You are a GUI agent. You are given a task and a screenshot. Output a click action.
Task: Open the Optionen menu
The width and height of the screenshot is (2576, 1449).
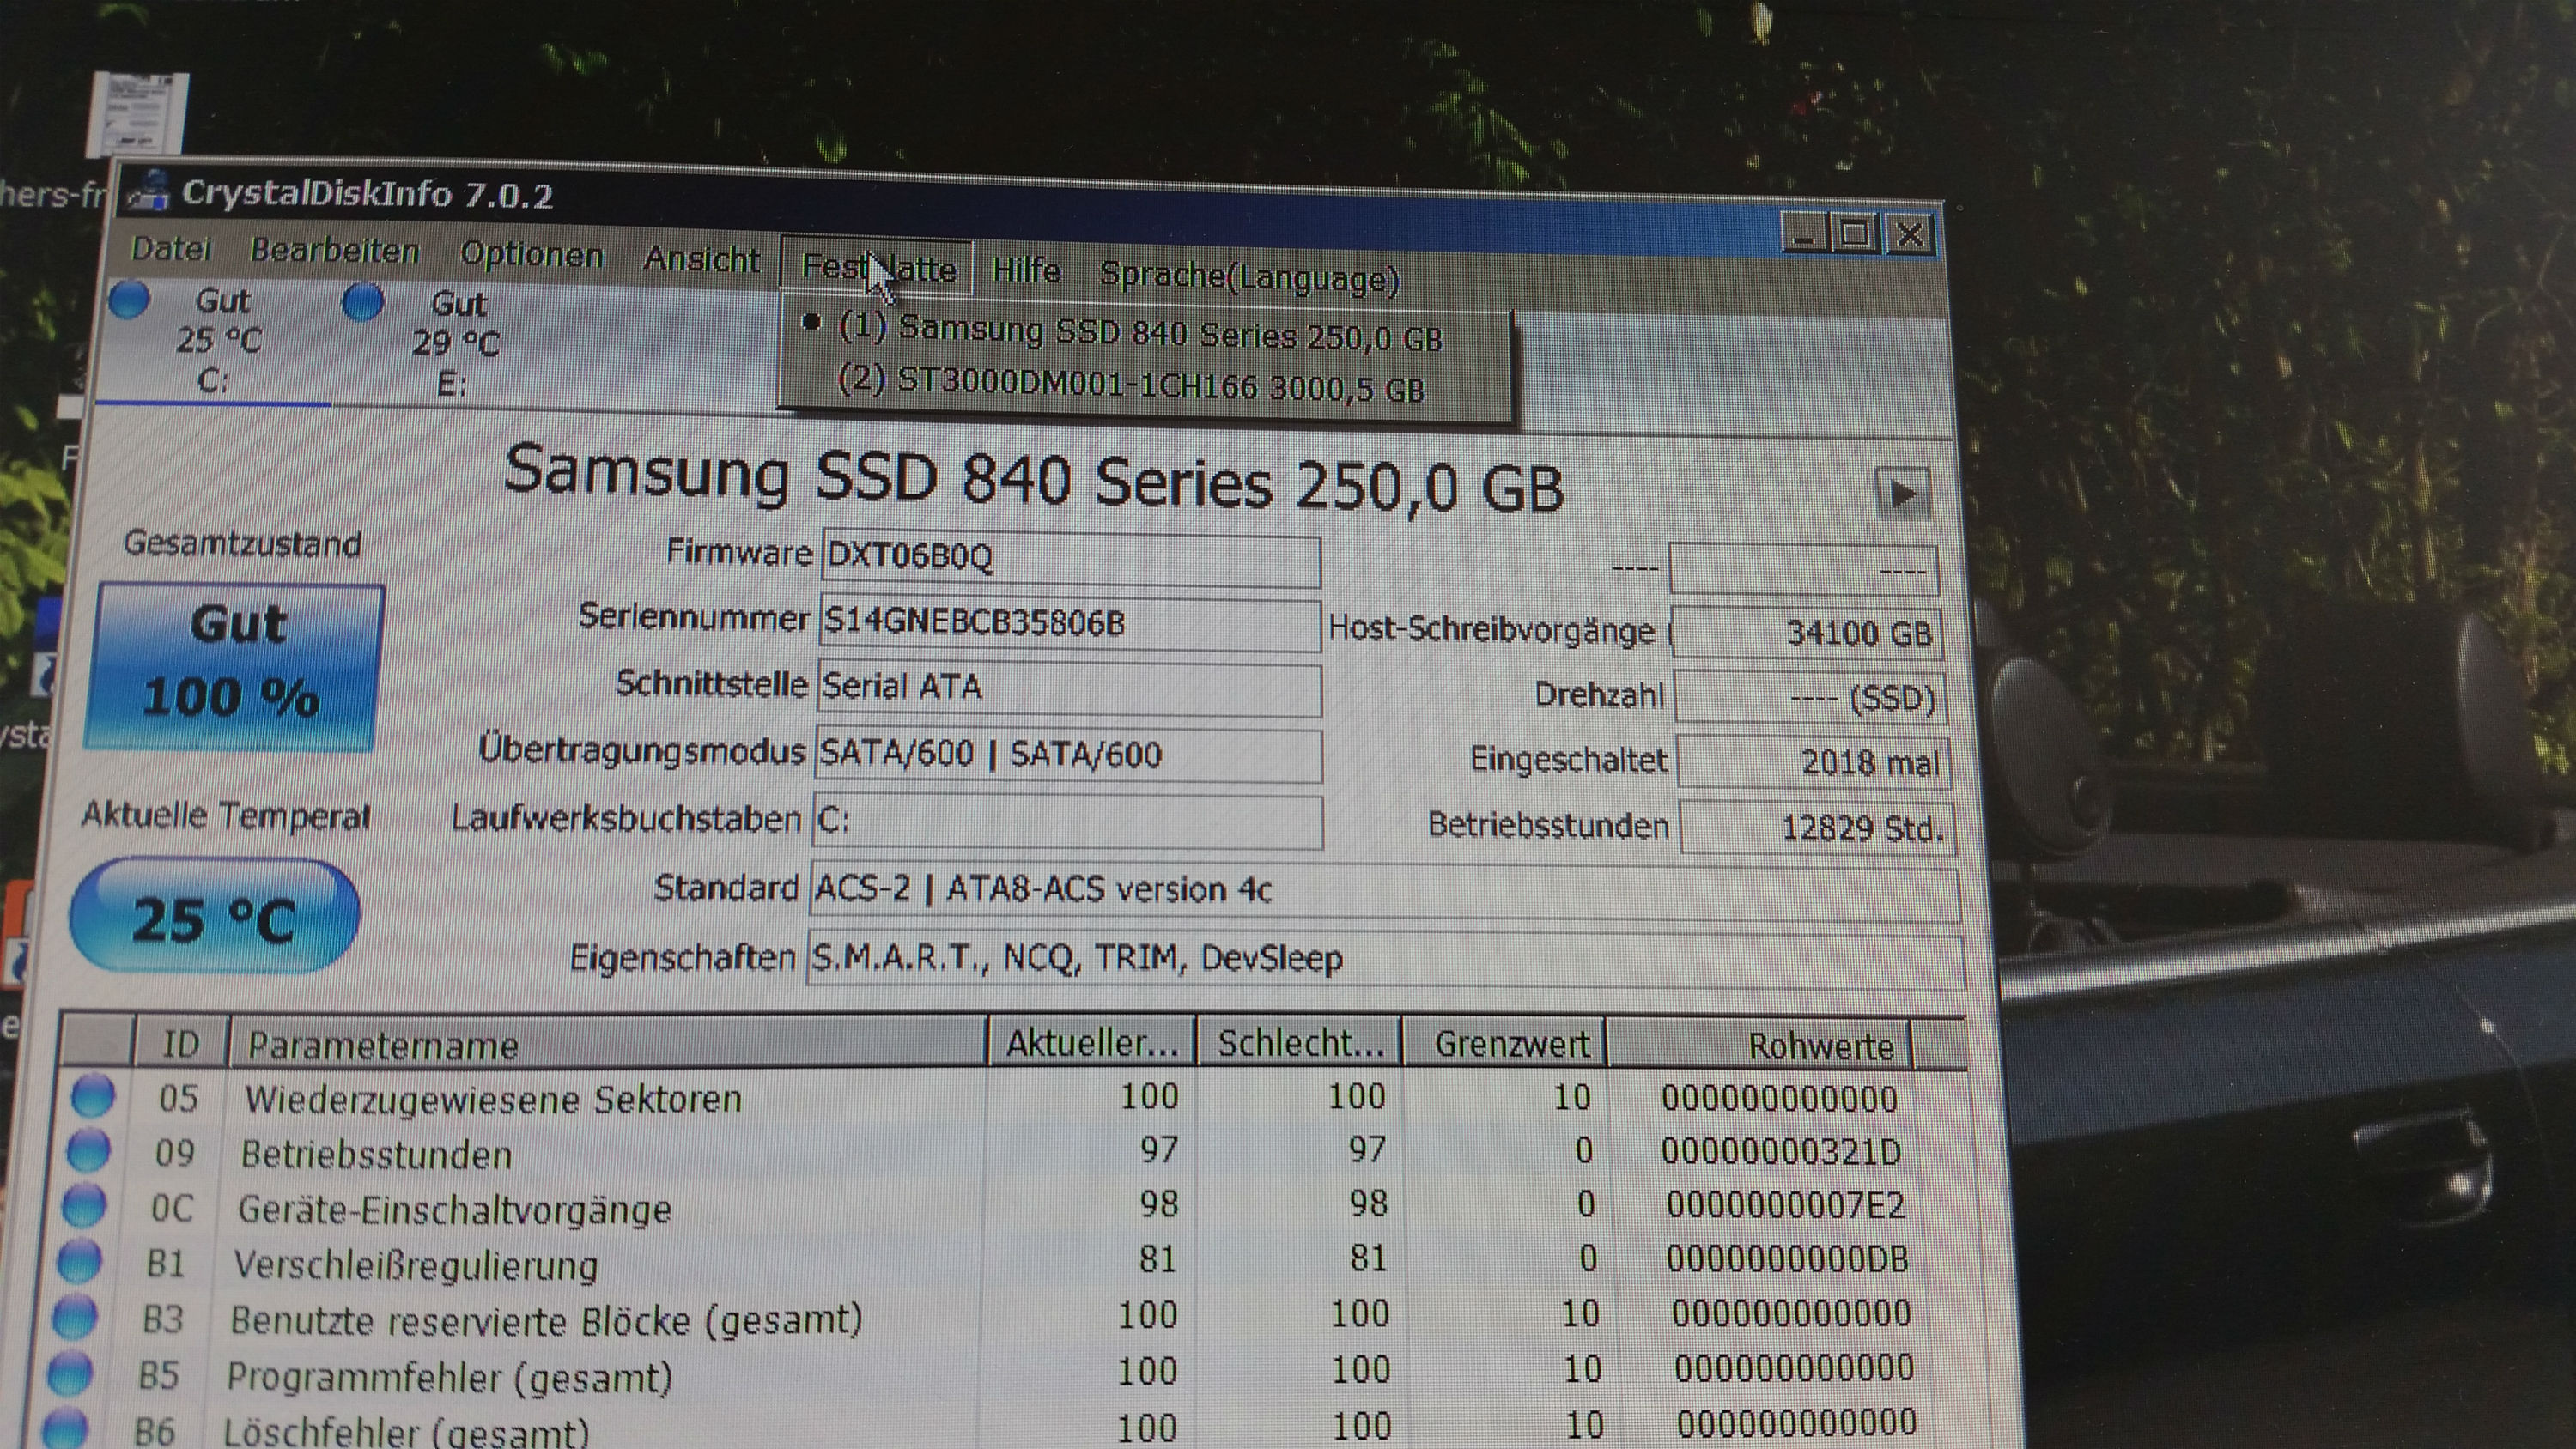[531, 255]
